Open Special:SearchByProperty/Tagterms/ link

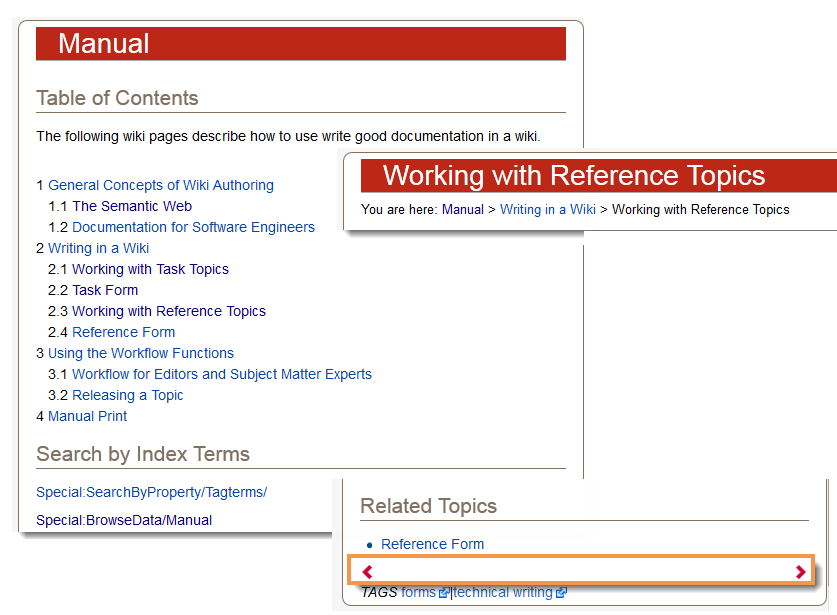[151, 492]
